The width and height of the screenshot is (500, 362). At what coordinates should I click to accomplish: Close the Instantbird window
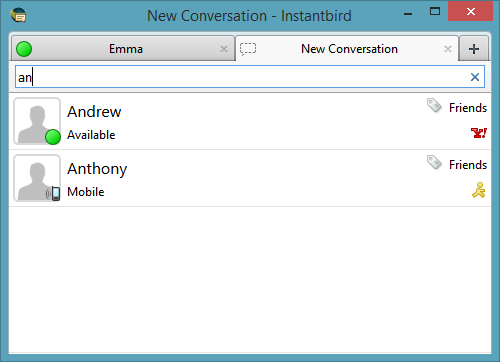470,12
